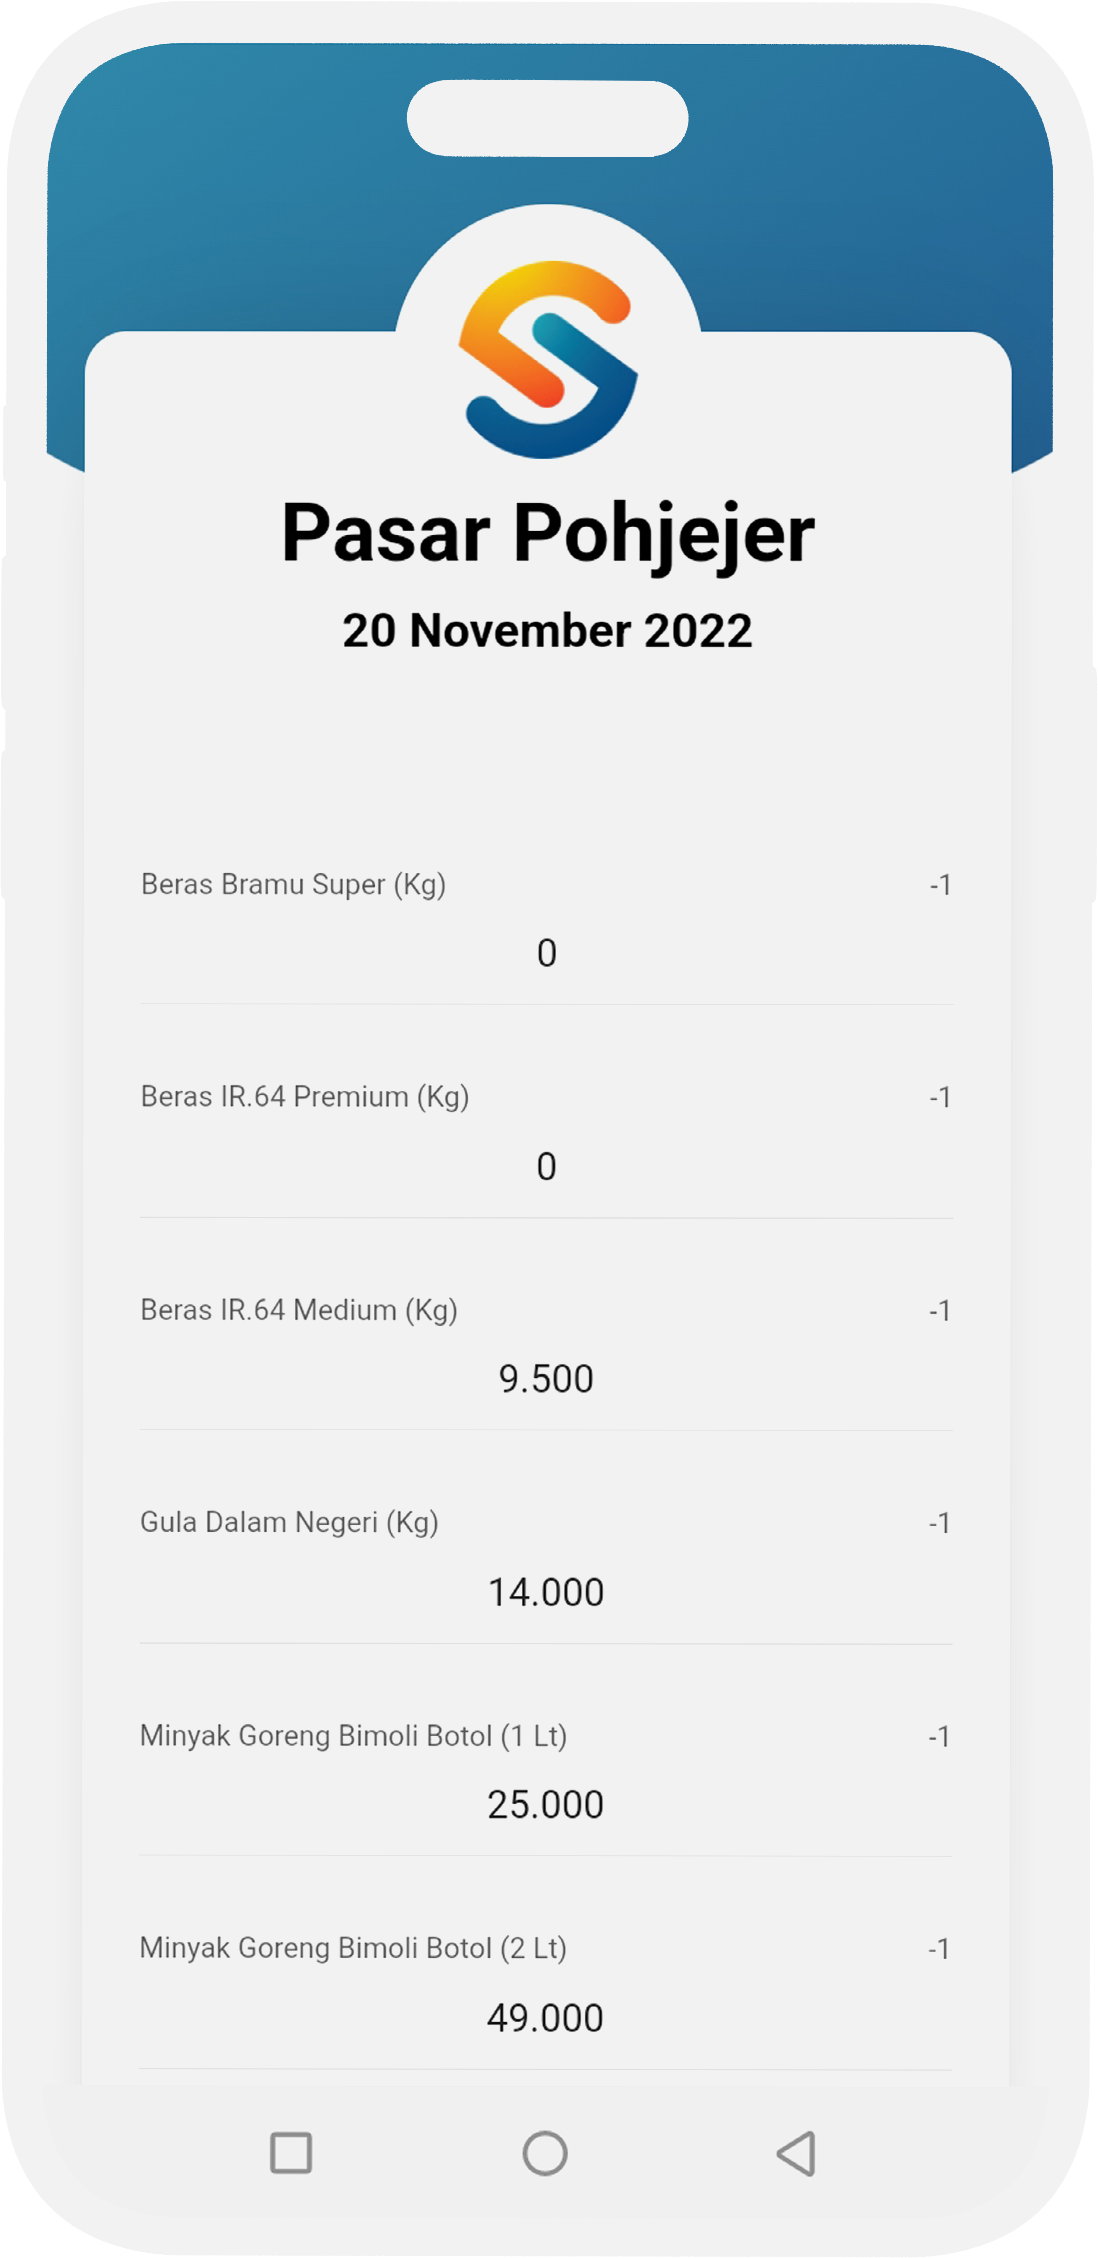Select the Pasar Pohjejer market title
The image size is (1098, 2258).
coord(548,533)
